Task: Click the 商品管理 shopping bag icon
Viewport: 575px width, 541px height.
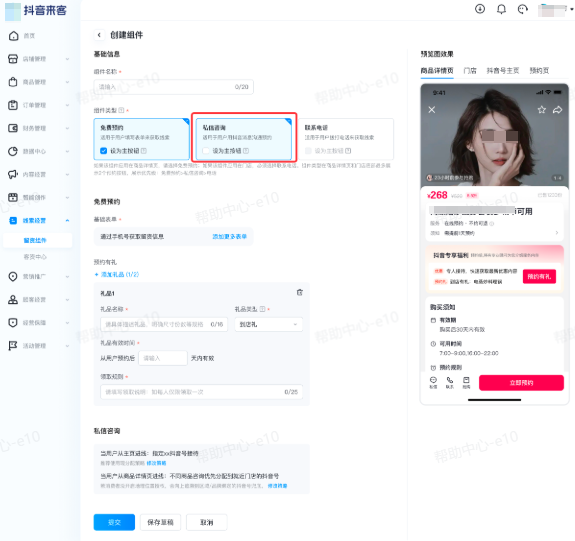Action: (x=13, y=82)
